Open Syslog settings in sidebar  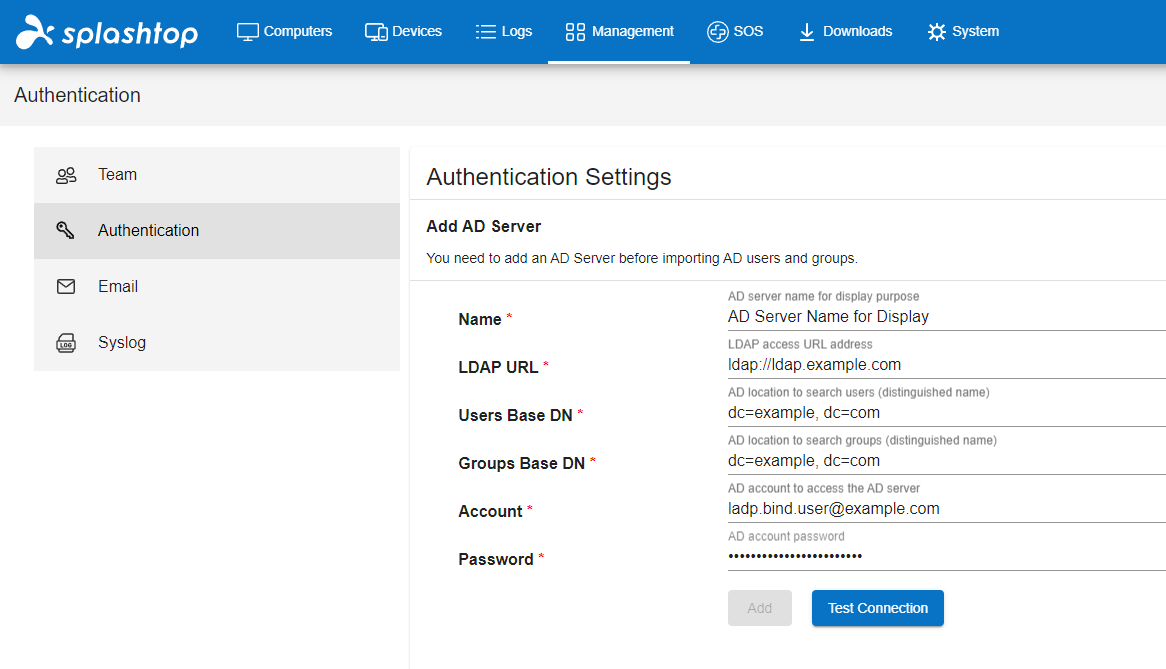[217, 343]
